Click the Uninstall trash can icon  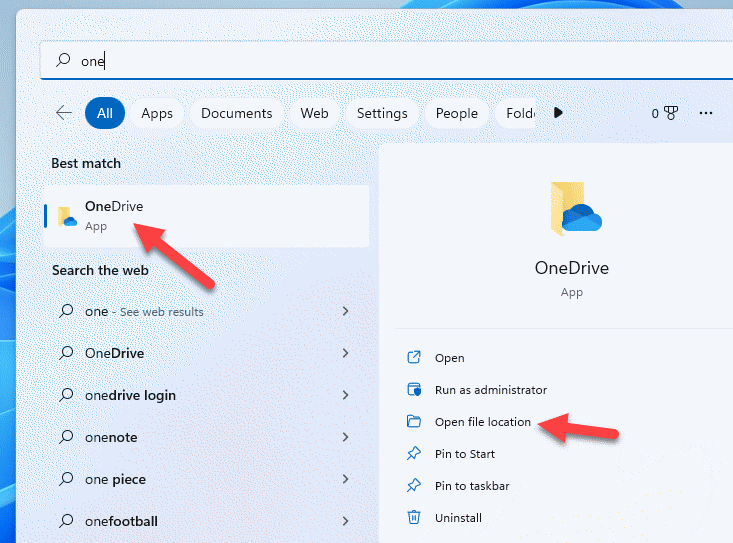point(414,517)
